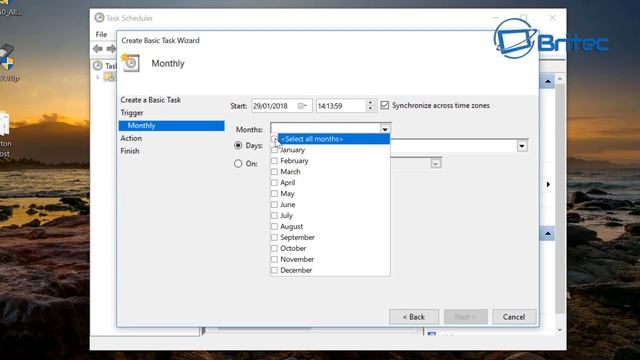Screen dimensions: 640x360
Task: Expand the Task Scheduler Library tree node
Action: coord(98,77)
